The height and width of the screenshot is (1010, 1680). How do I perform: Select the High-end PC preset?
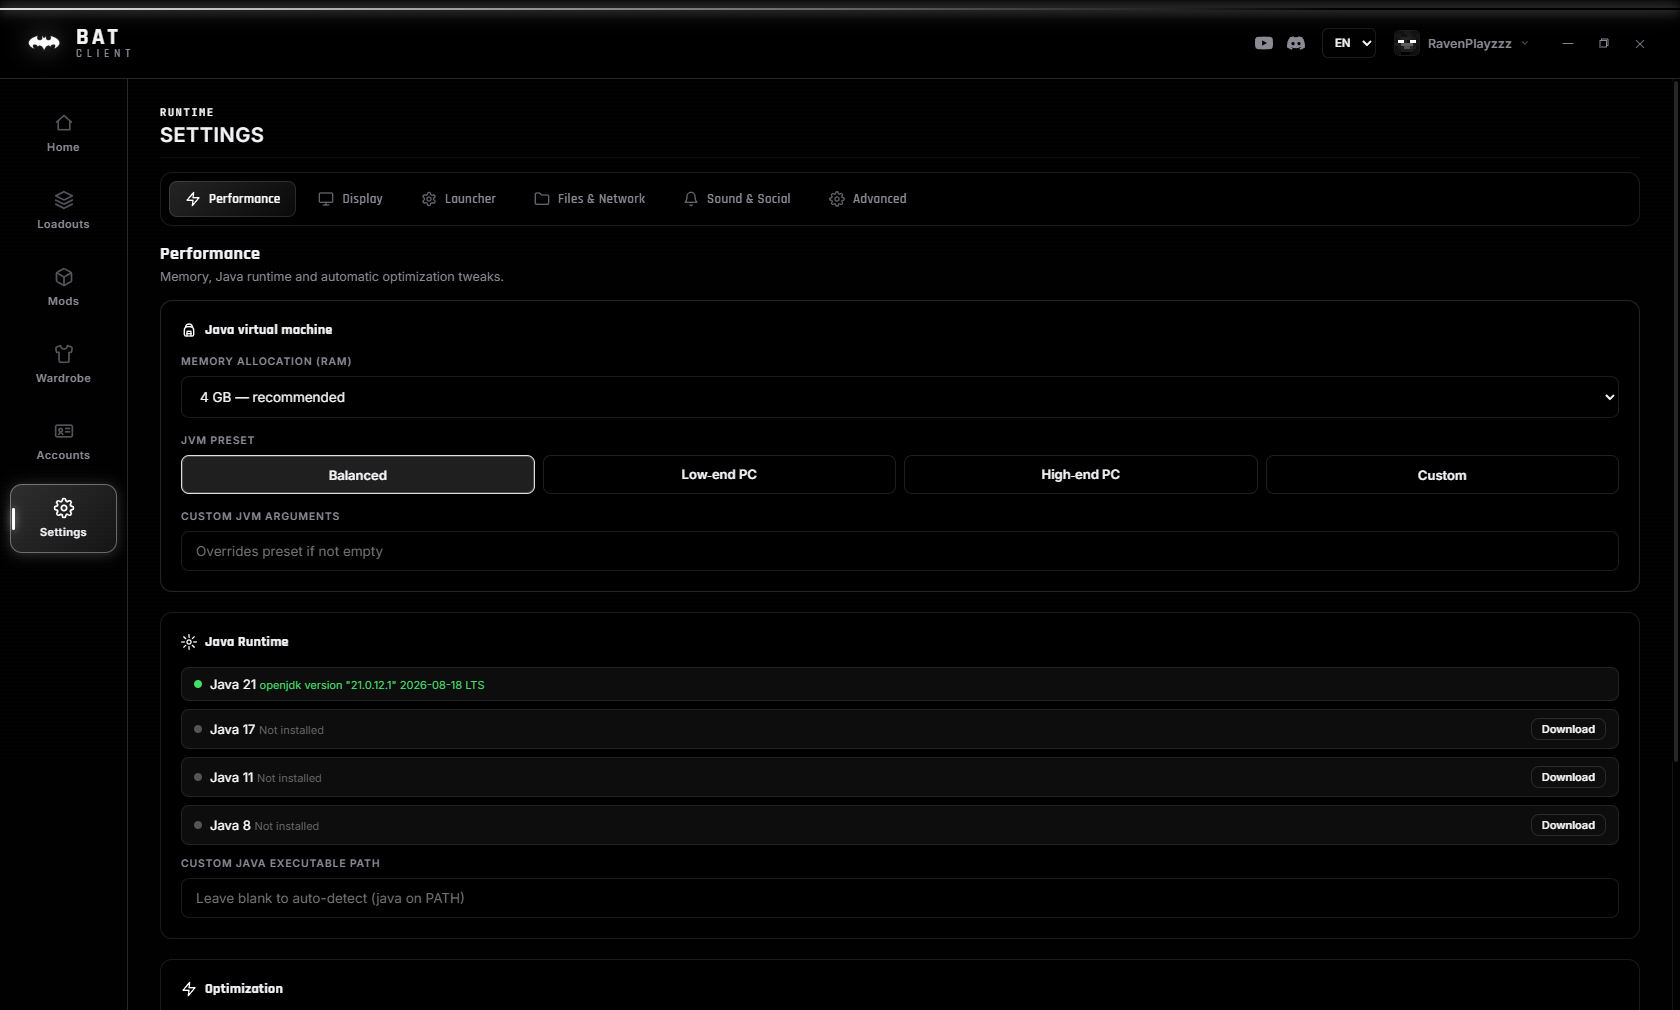coord(1081,475)
